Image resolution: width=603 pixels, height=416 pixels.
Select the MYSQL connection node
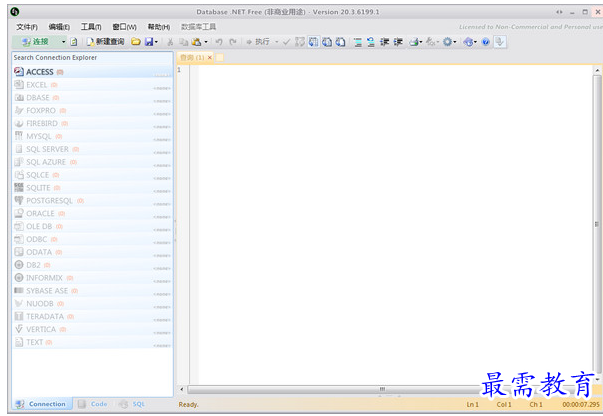[x=92, y=136]
